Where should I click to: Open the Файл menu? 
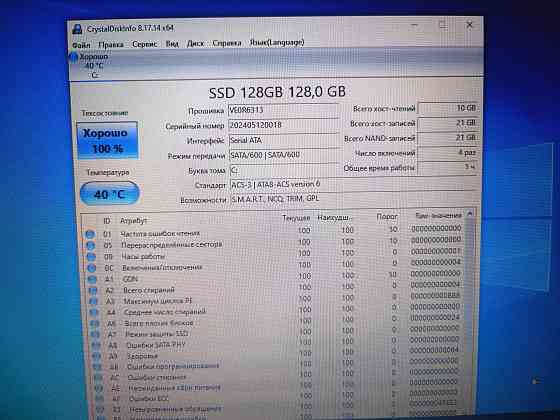pyautogui.click(x=81, y=45)
